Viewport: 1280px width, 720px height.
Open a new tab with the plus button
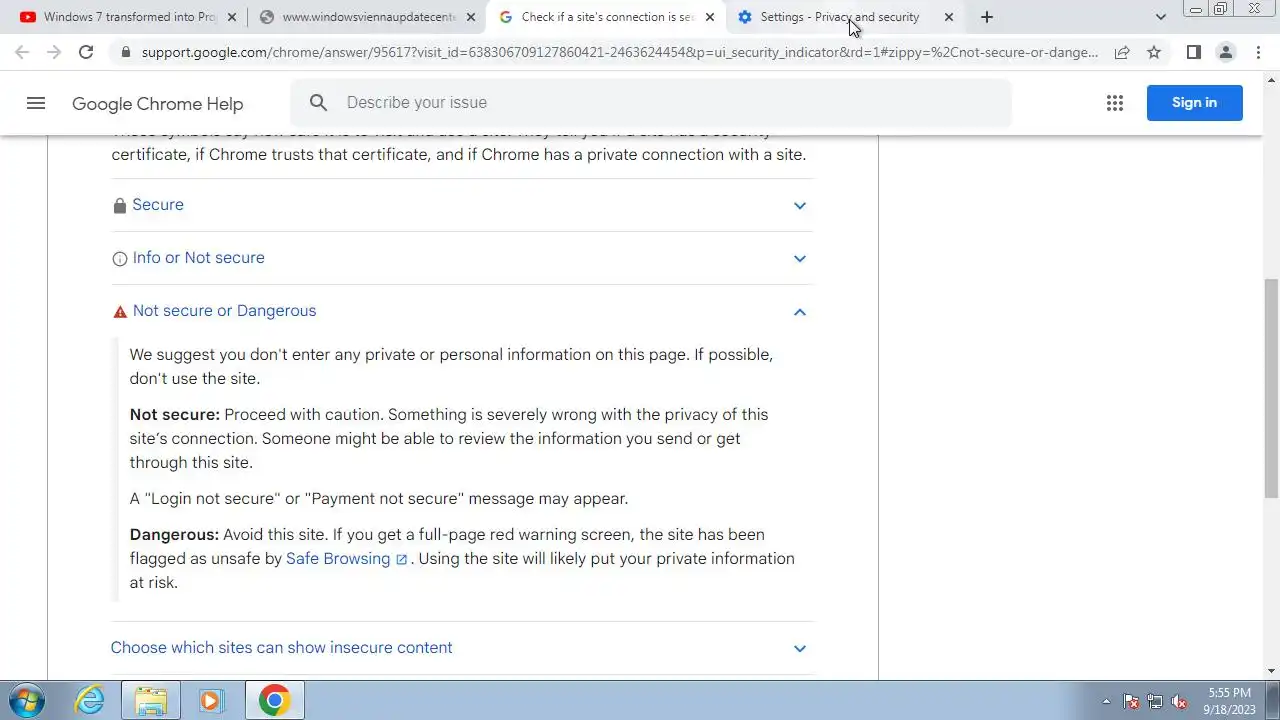[x=987, y=17]
